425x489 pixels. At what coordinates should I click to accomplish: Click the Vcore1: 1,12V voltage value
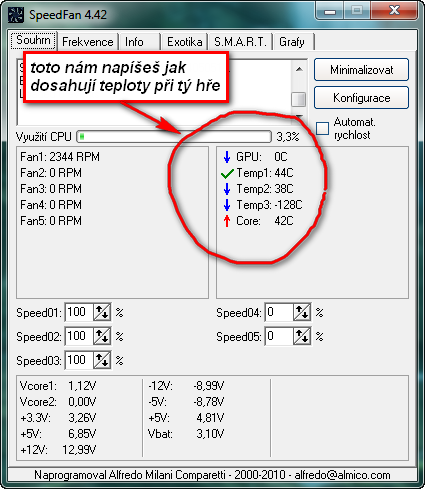pos(82,386)
